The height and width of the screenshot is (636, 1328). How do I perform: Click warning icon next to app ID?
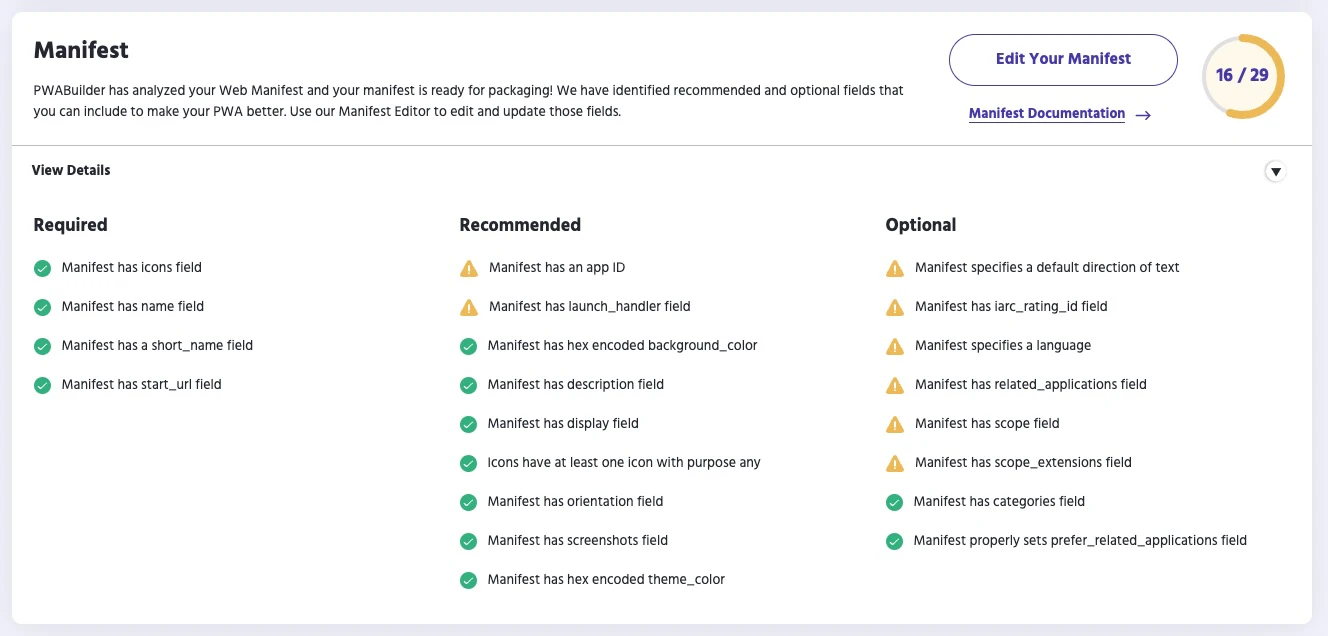[x=469, y=268]
